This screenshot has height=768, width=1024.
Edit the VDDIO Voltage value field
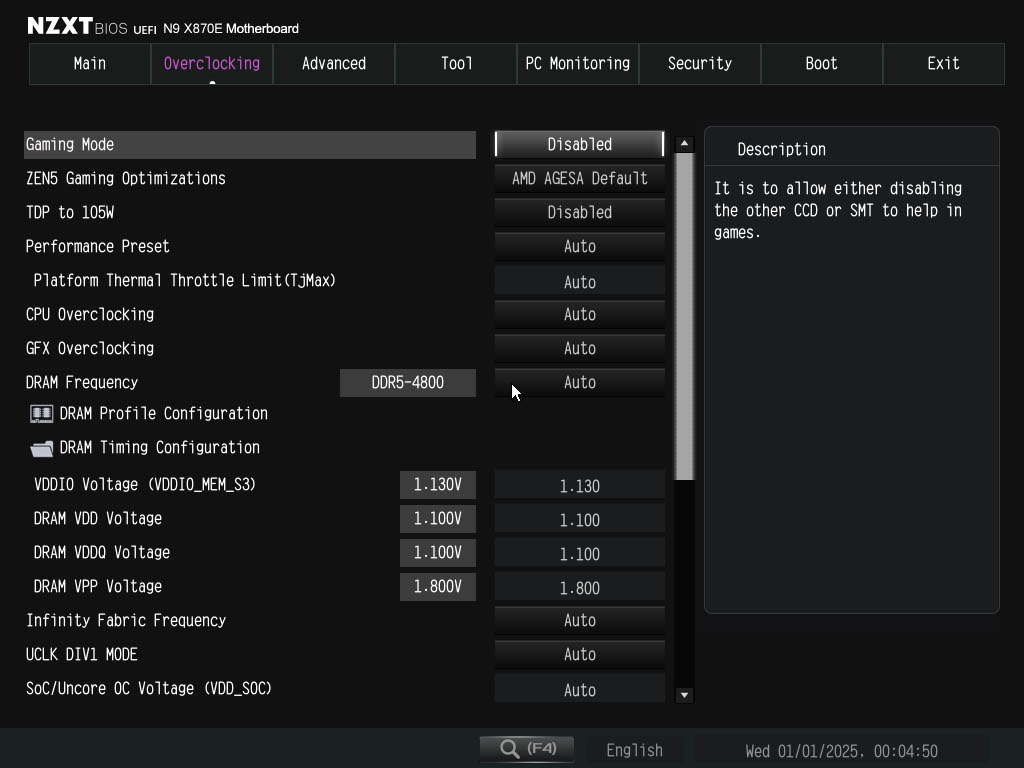pos(437,484)
